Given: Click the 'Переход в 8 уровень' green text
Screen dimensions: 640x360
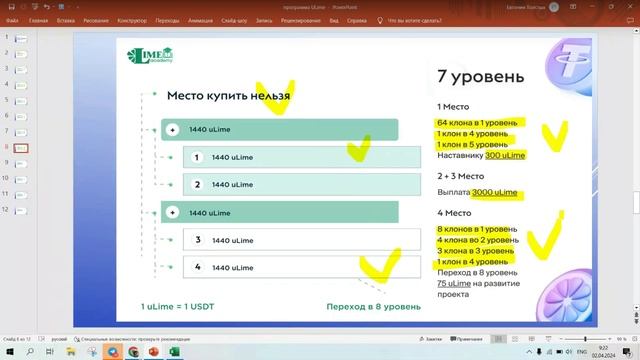Looking at the screenshot, I should point(373,307).
